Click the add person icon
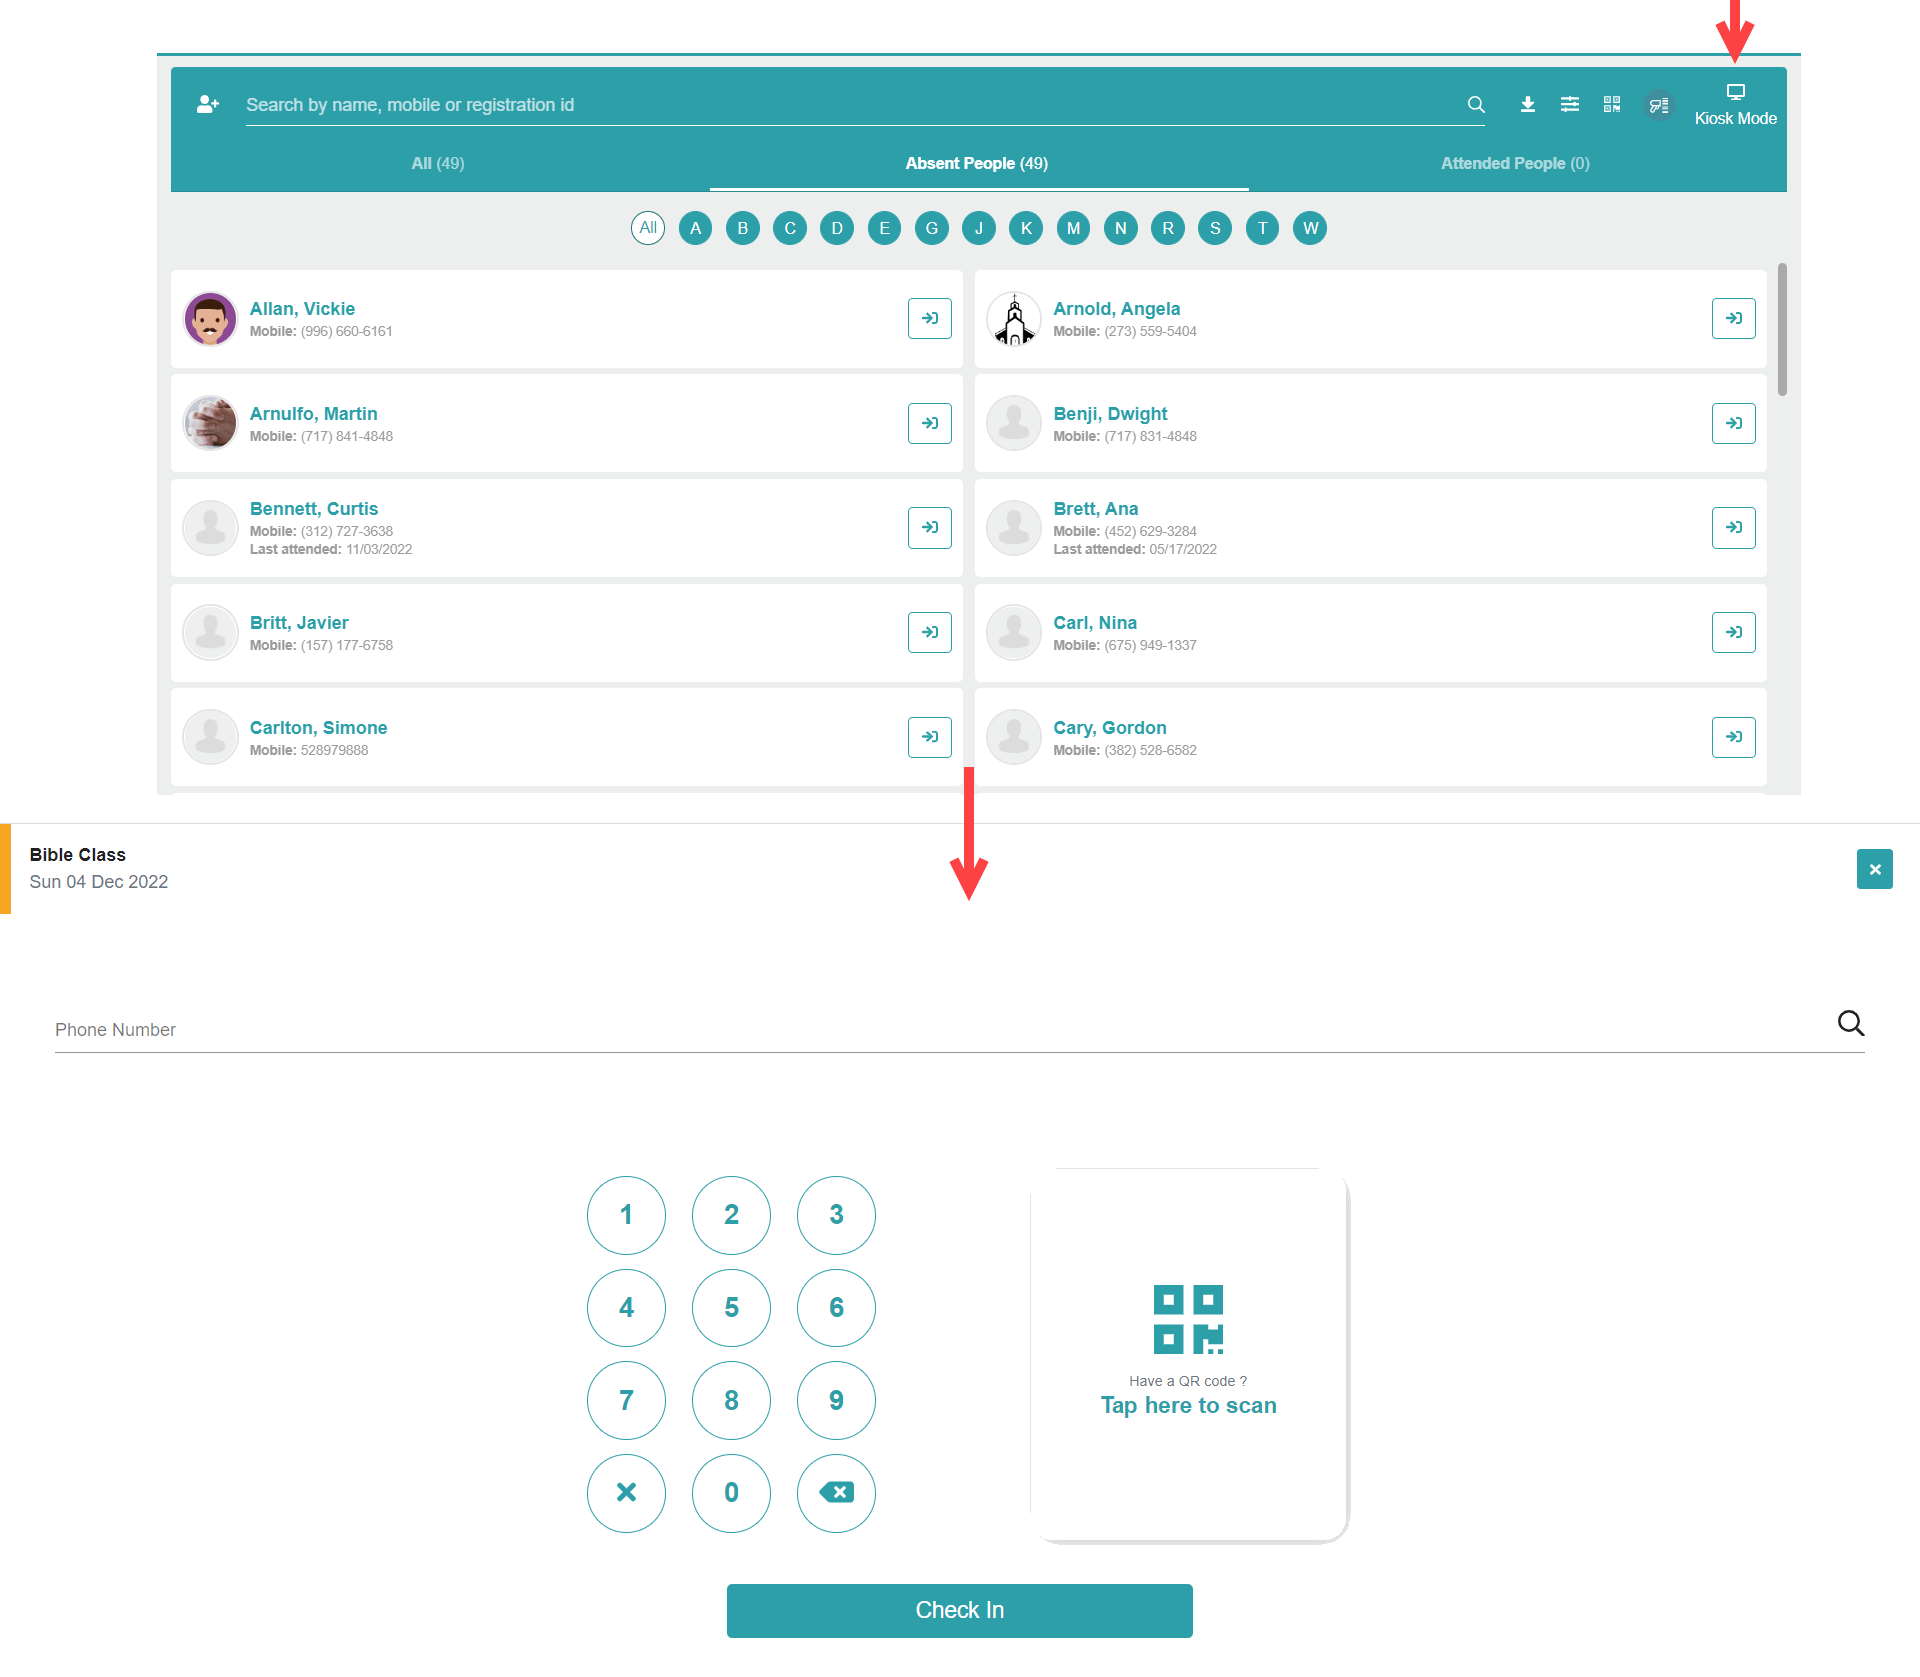Image resolution: width=1920 pixels, height=1677 pixels. 208,104
